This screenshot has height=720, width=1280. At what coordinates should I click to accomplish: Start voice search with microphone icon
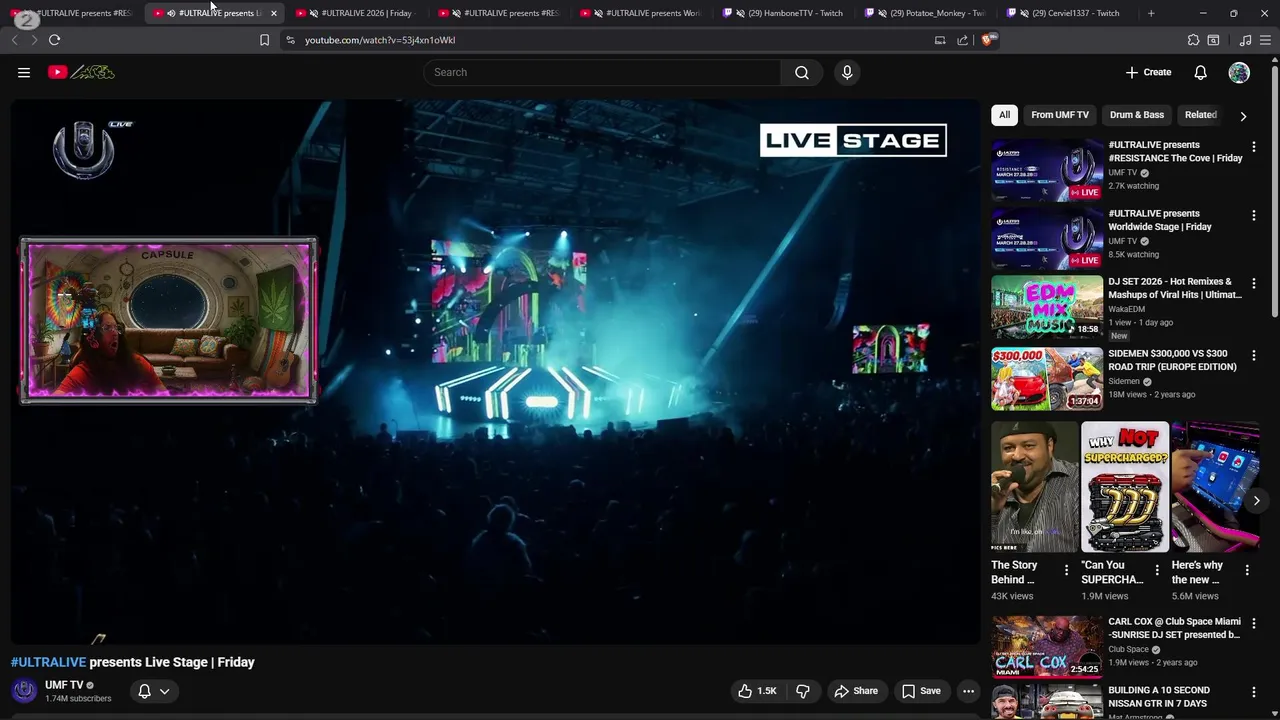[847, 72]
